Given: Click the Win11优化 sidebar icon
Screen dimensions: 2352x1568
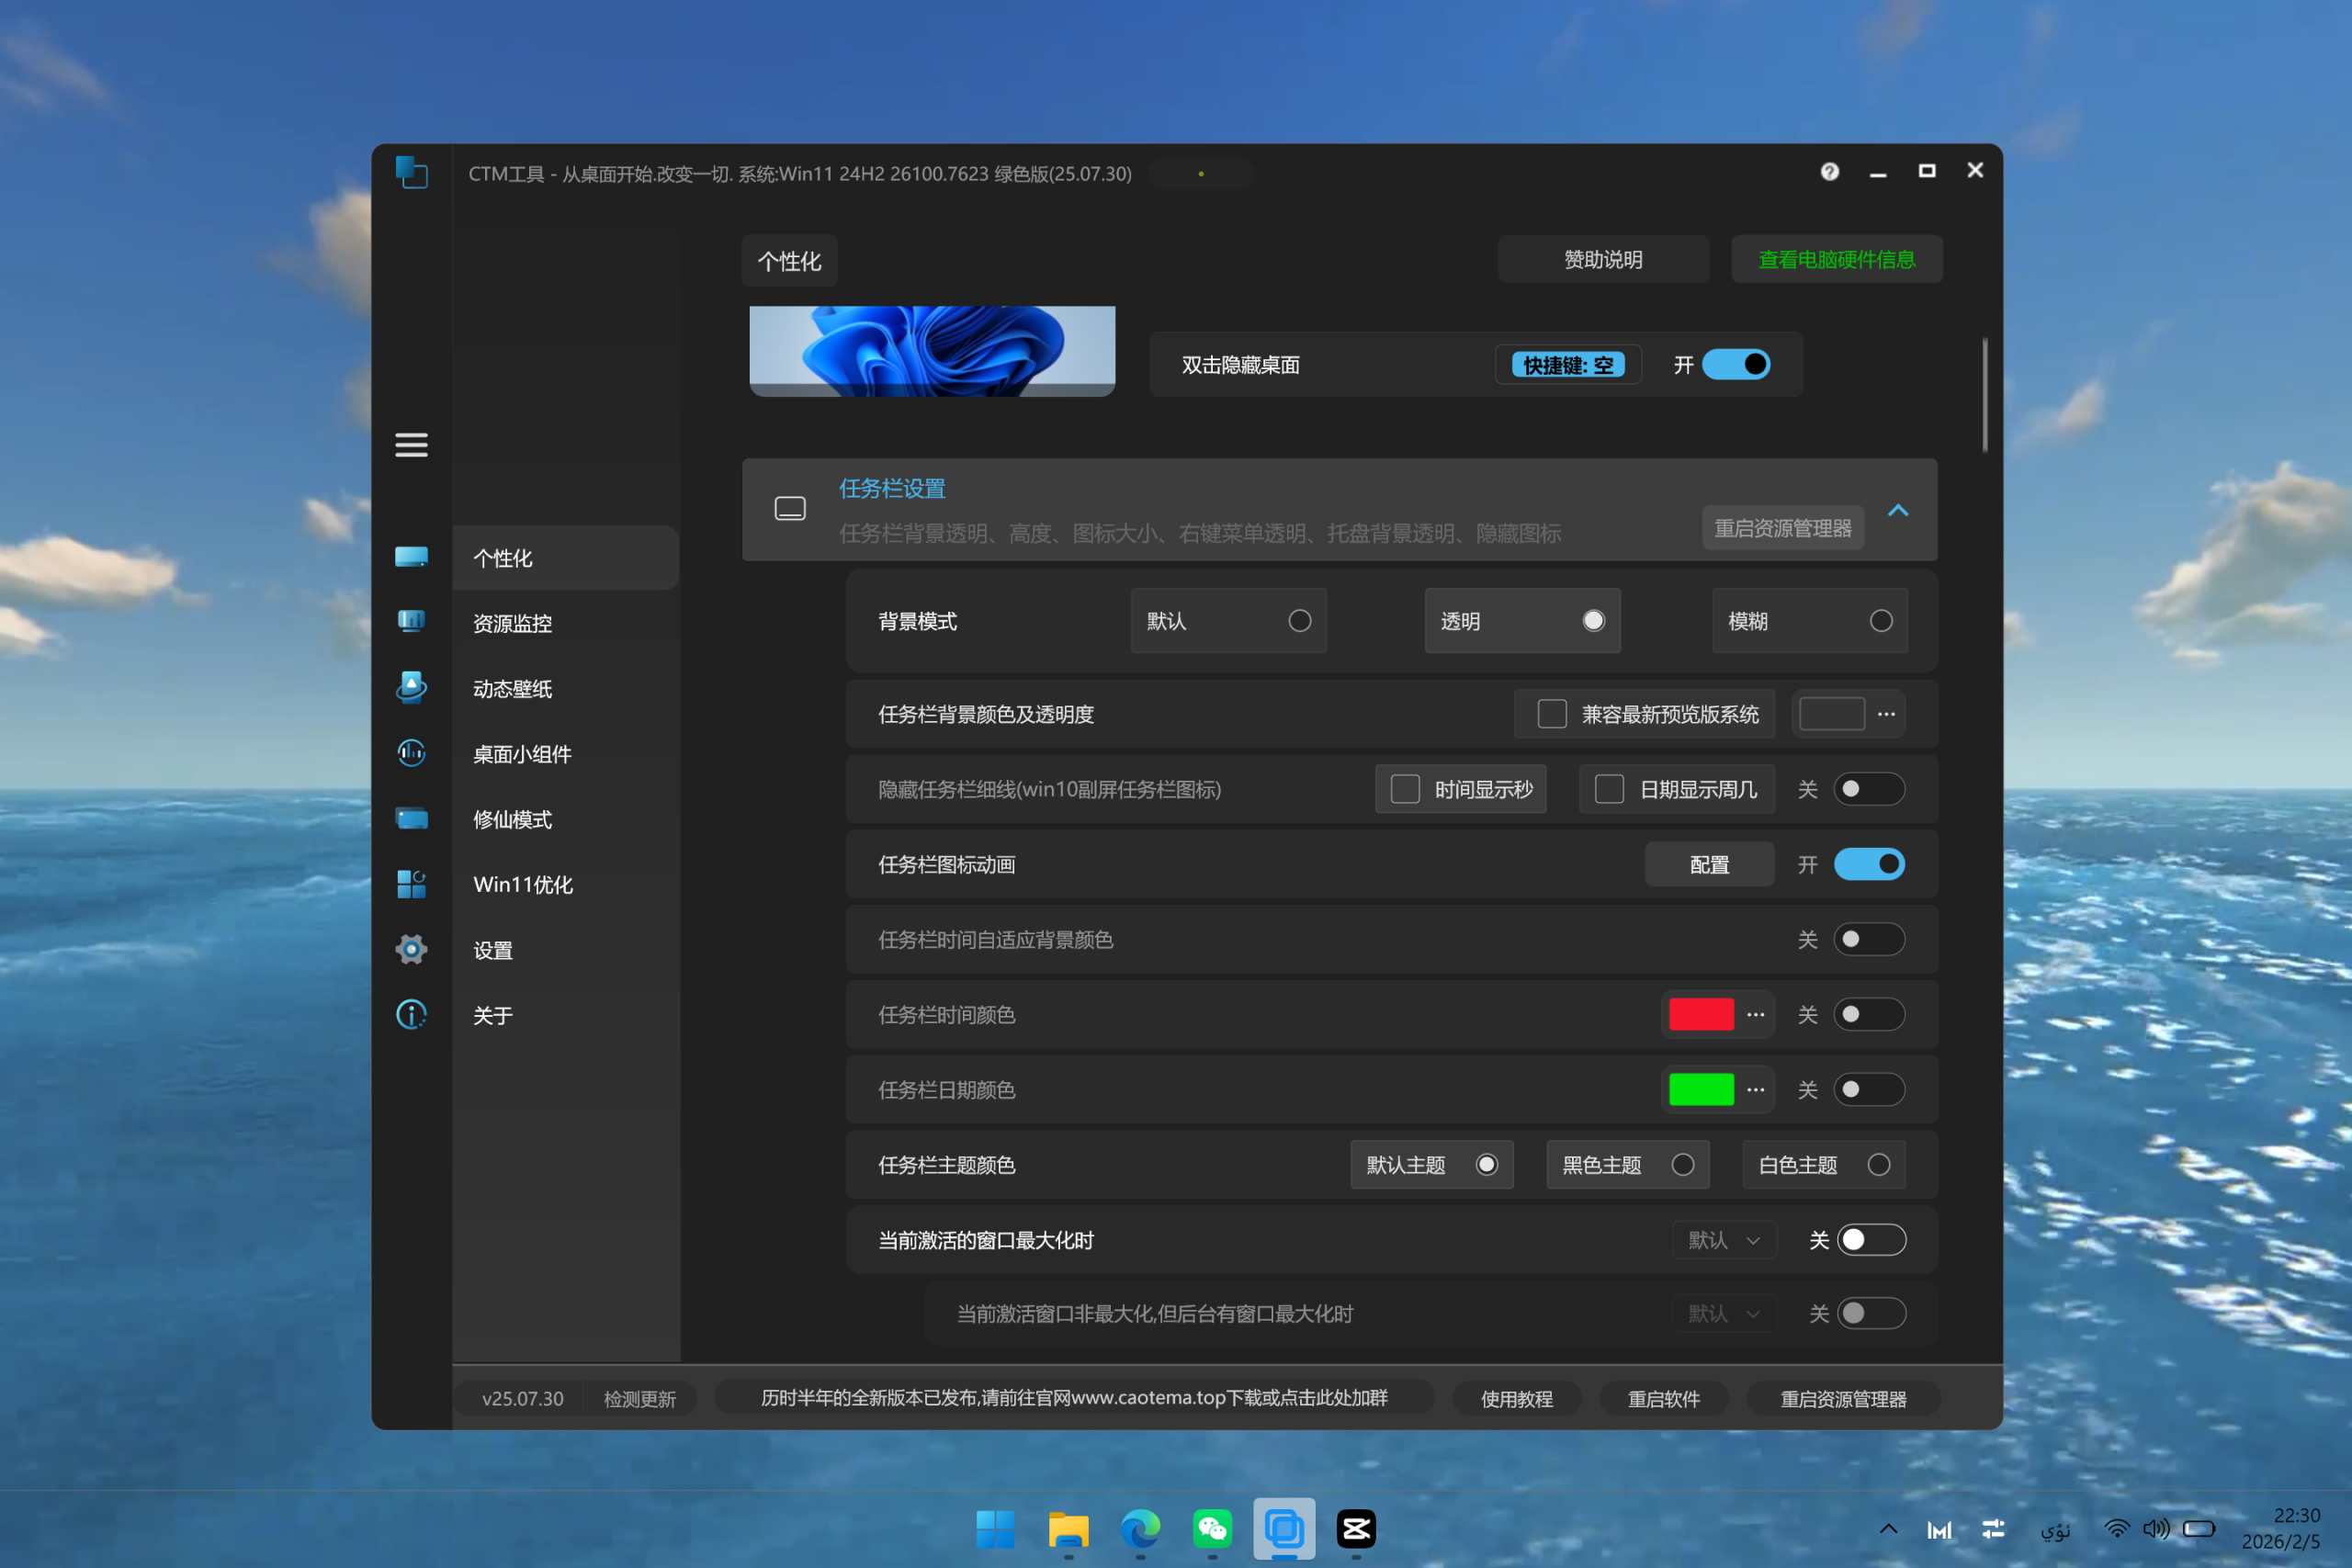Looking at the screenshot, I should [x=411, y=884].
